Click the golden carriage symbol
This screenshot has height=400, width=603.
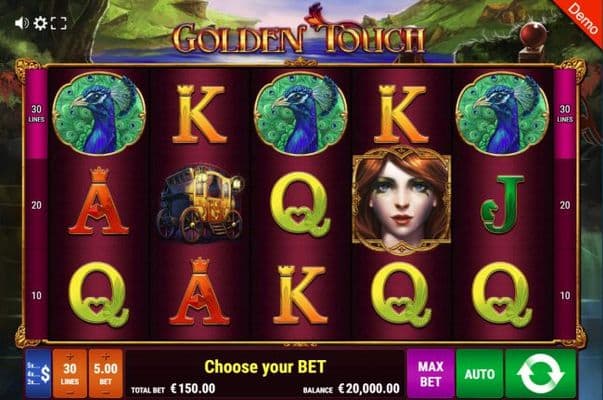tap(200, 204)
